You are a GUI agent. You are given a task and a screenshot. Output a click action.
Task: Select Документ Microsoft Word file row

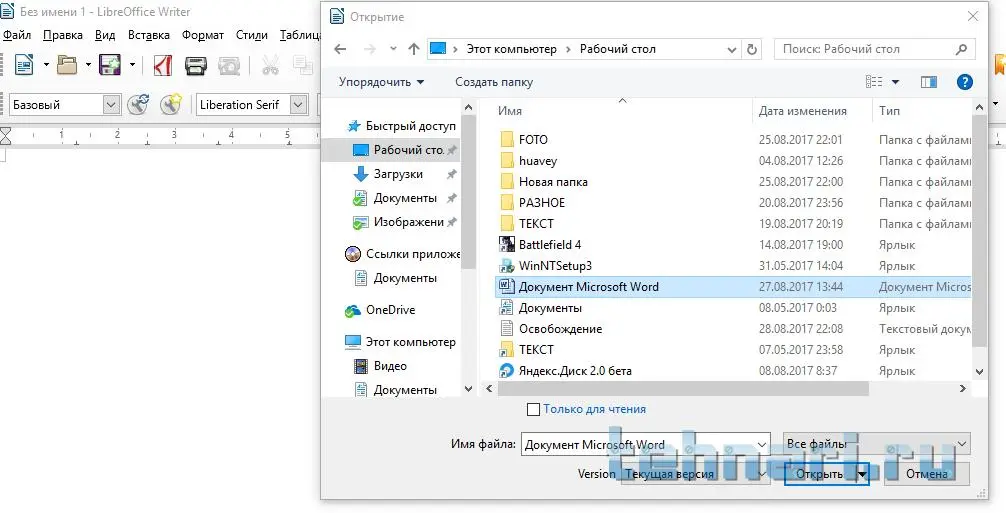click(x=733, y=287)
